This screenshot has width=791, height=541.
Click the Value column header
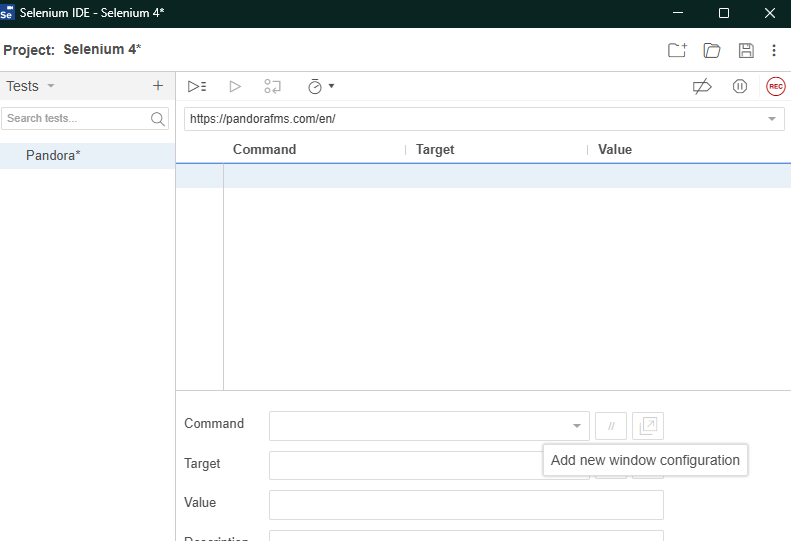(615, 149)
